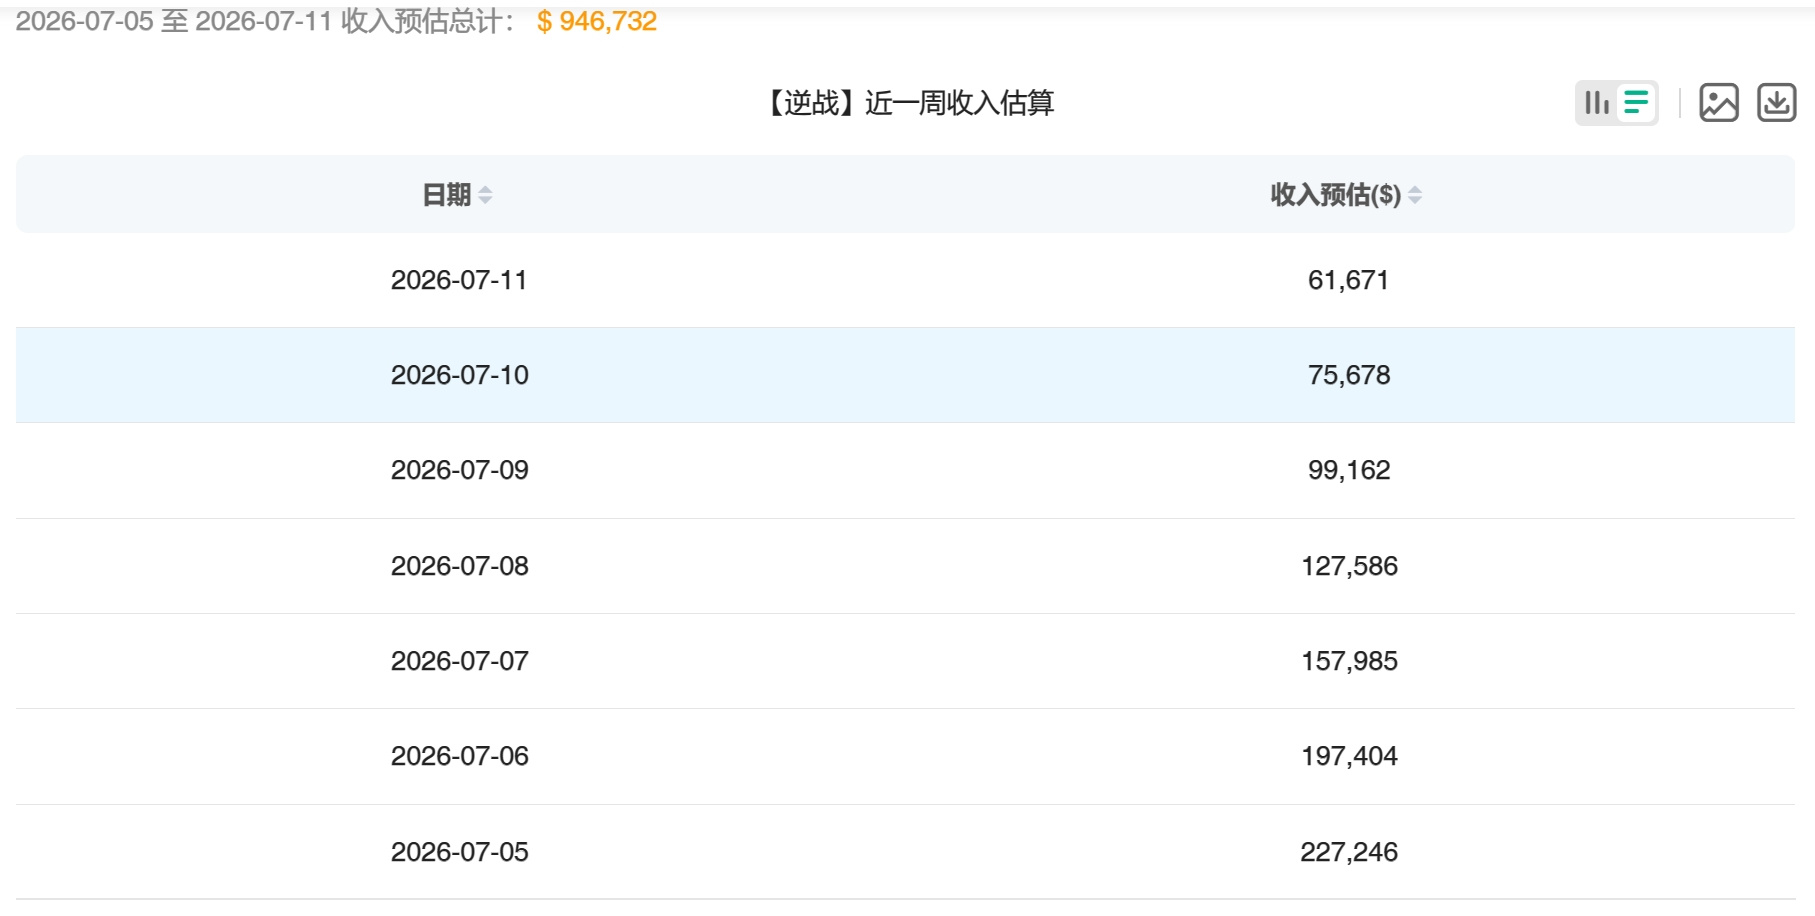Image resolution: width=1815 pixels, height=916 pixels.
Task: Click total estimate $ 946,732
Action: (x=597, y=21)
